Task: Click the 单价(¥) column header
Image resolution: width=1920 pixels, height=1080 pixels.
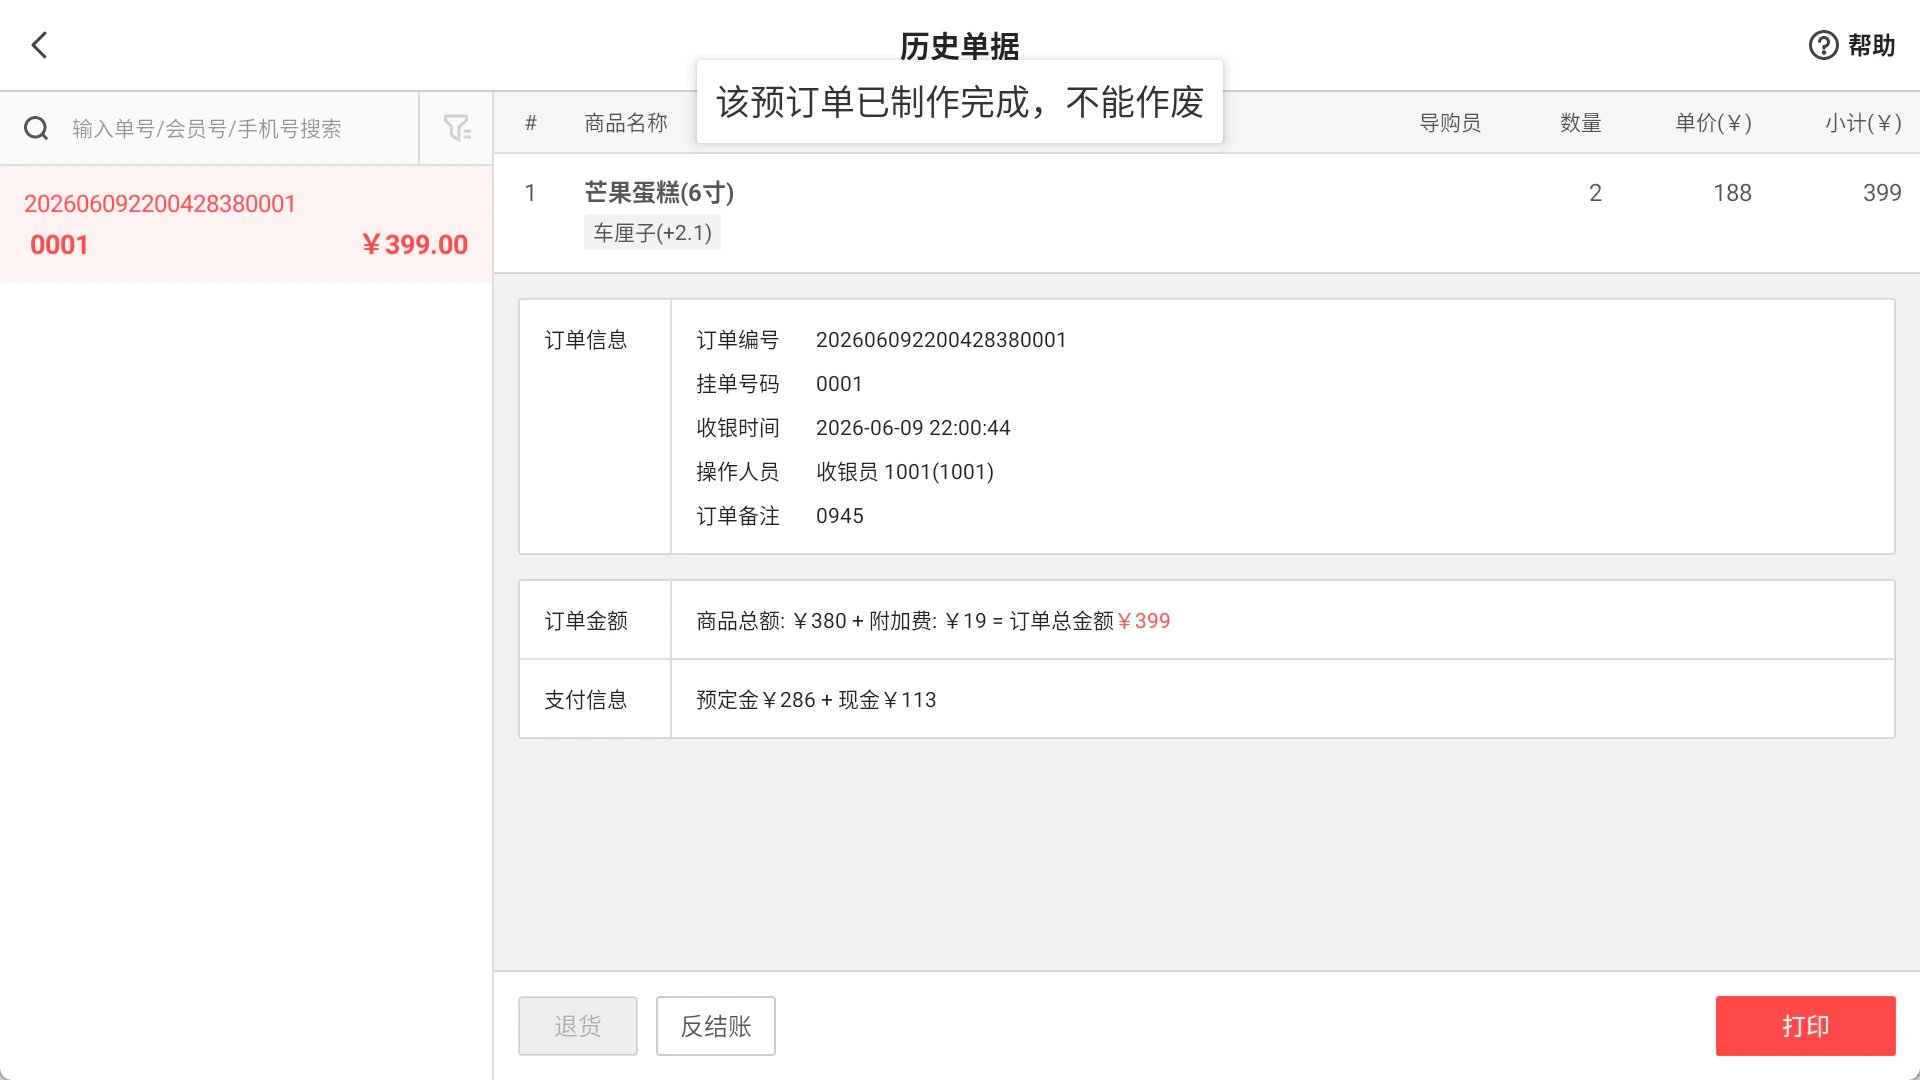Action: coord(1713,123)
